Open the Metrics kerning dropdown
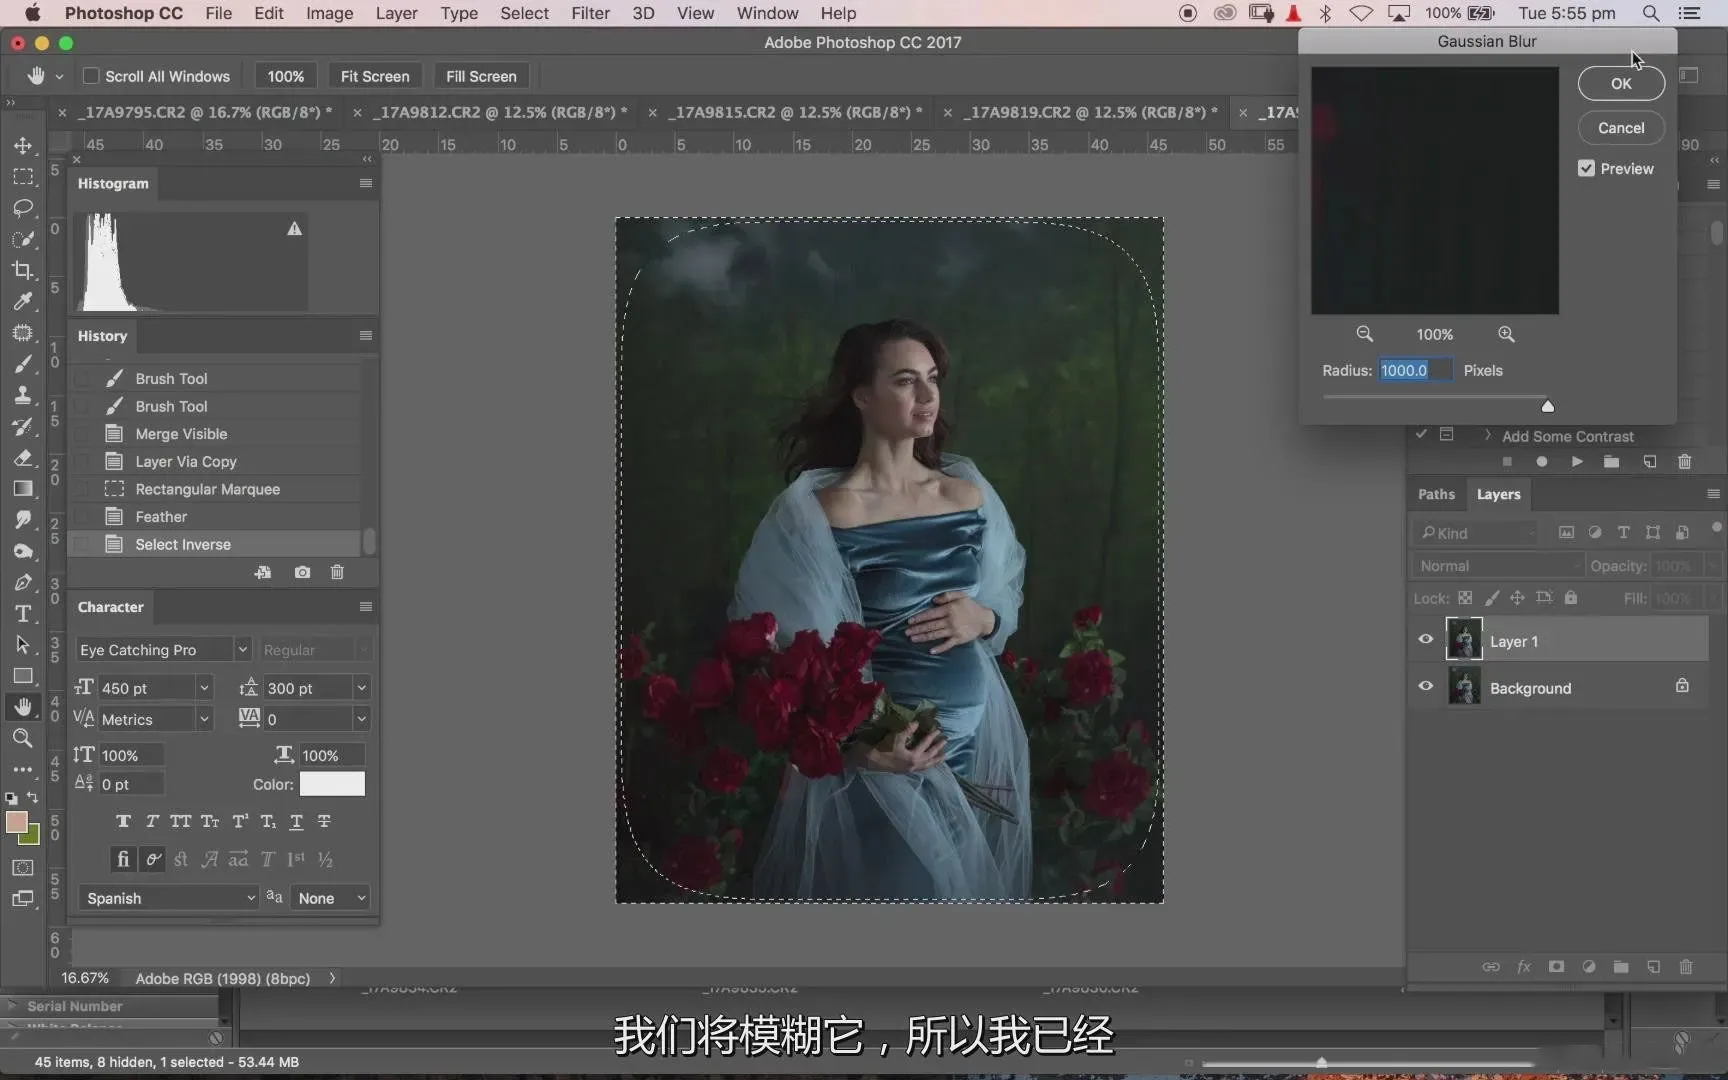 [204, 719]
